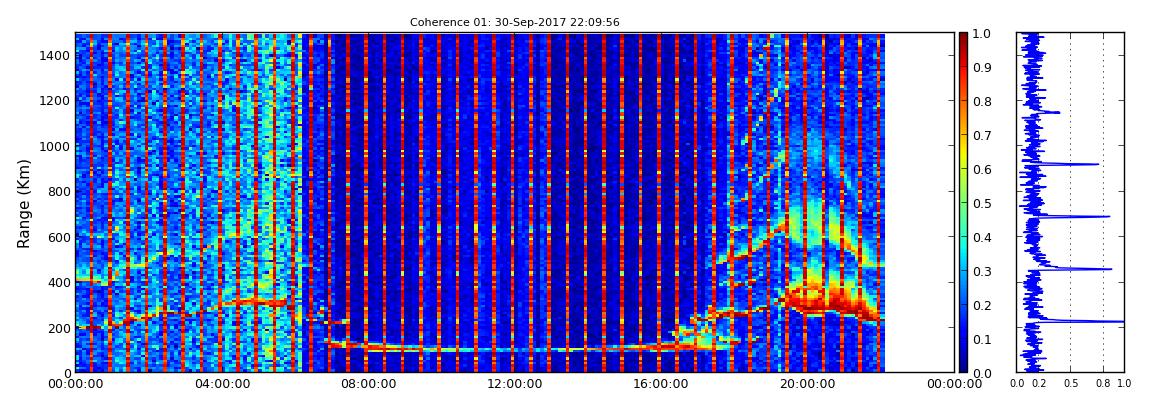Image resolution: width=1150 pixels, height=407 pixels.
Task: Click the 0.8 colorbar tick label
Action: [982, 102]
